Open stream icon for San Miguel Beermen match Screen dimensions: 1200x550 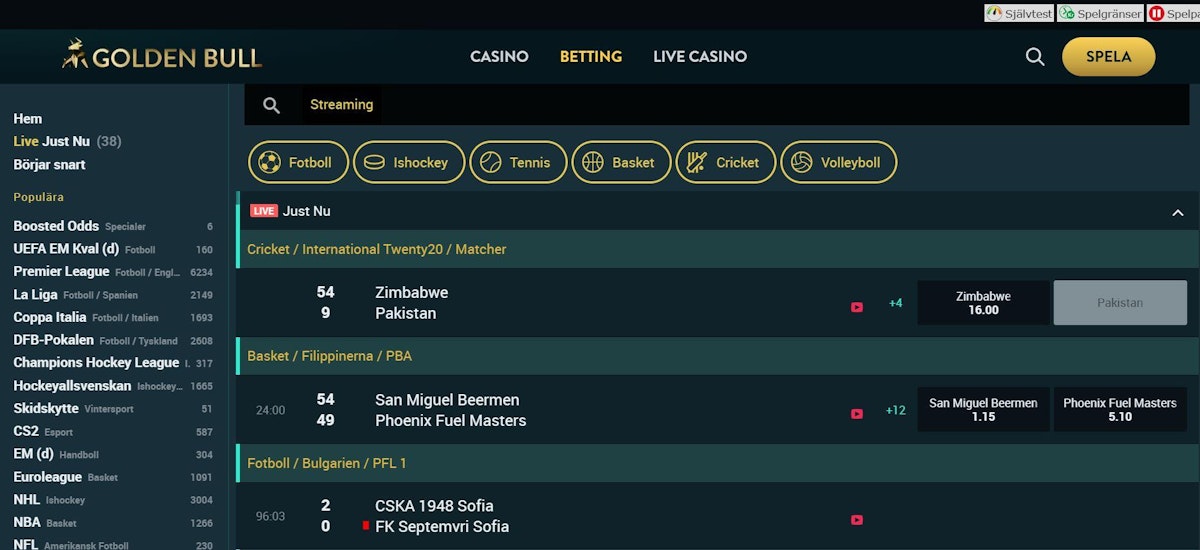point(857,413)
